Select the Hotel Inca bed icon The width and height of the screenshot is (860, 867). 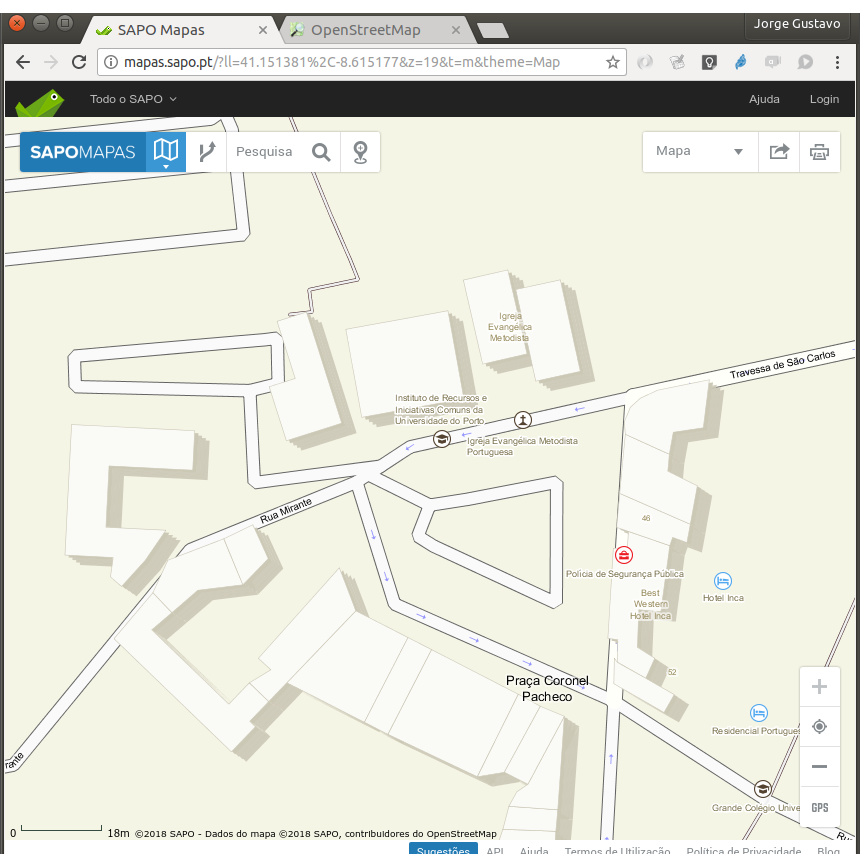pyautogui.click(x=723, y=581)
